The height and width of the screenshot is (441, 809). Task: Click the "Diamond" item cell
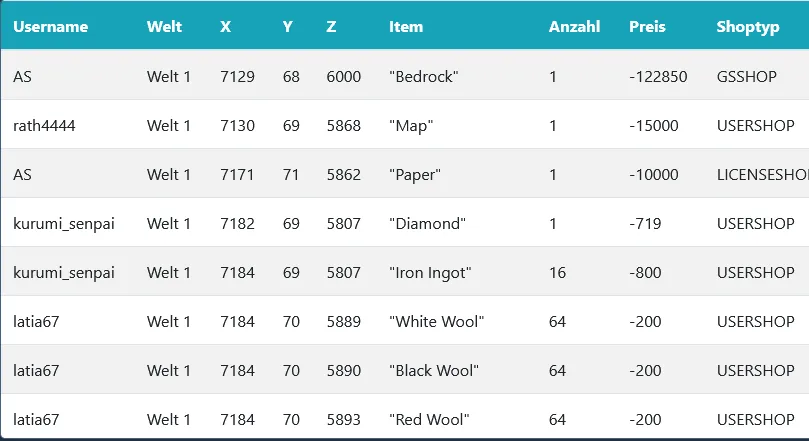(x=427, y=223)
